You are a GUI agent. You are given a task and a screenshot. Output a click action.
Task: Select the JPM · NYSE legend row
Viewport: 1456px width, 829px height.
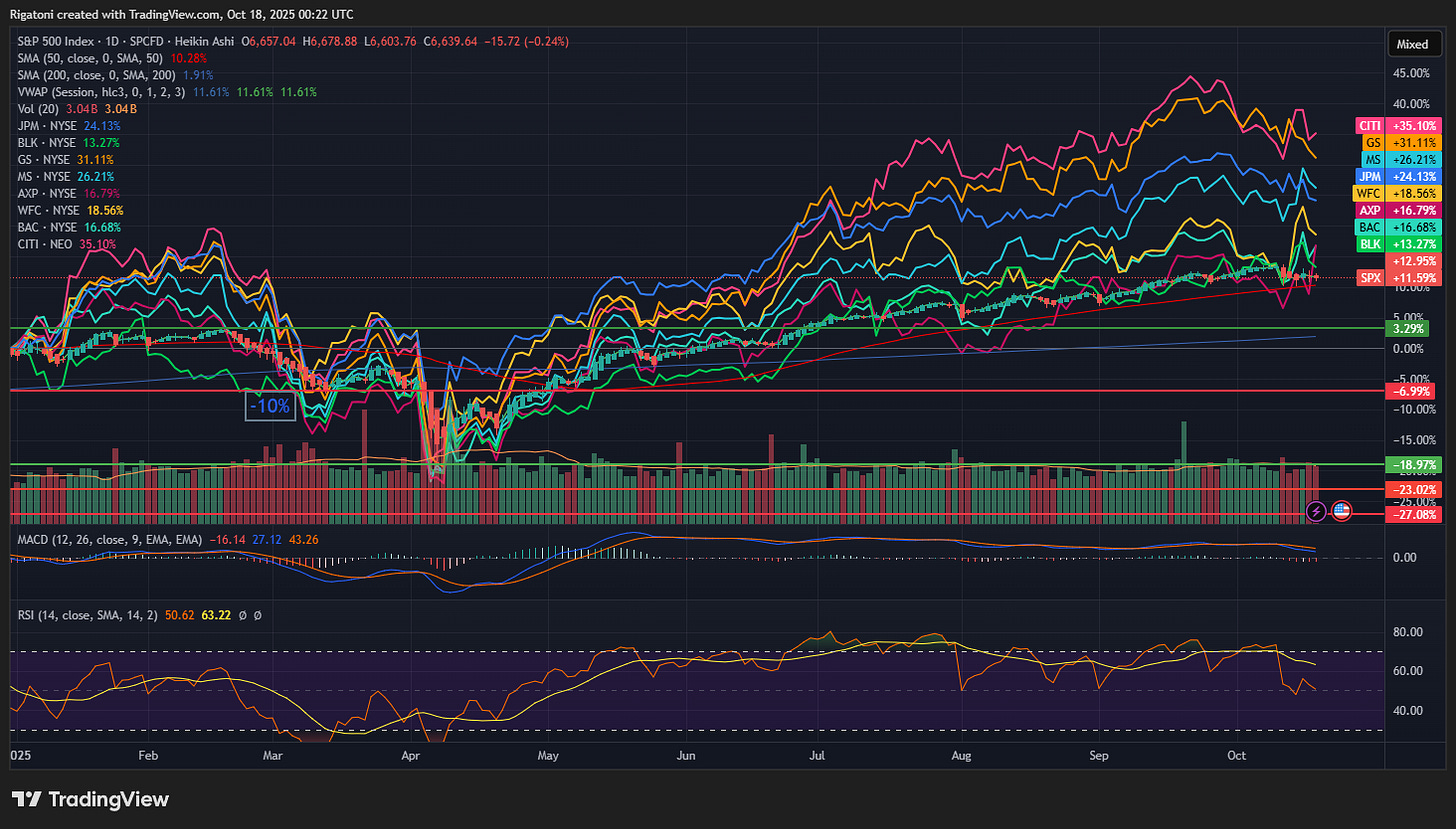[x=69, y=126]
